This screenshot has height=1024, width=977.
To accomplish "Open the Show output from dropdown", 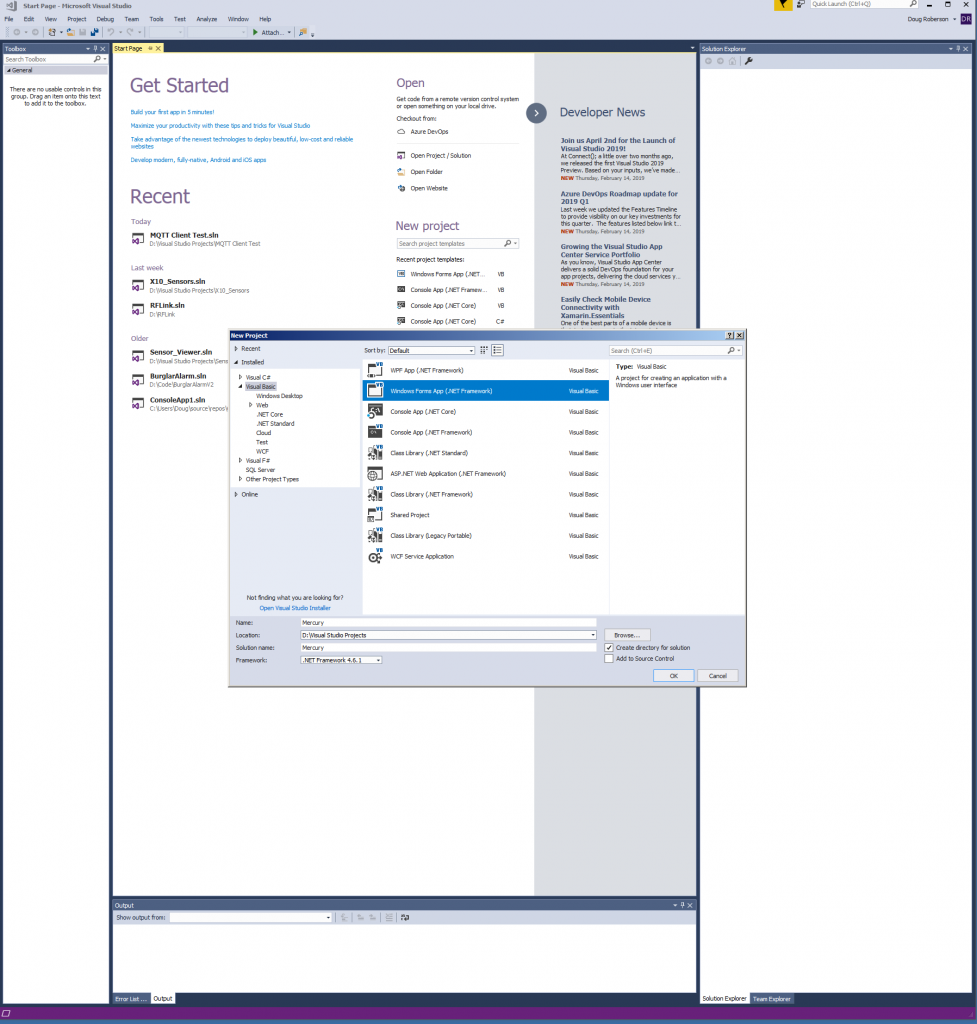I will point(251,918).
